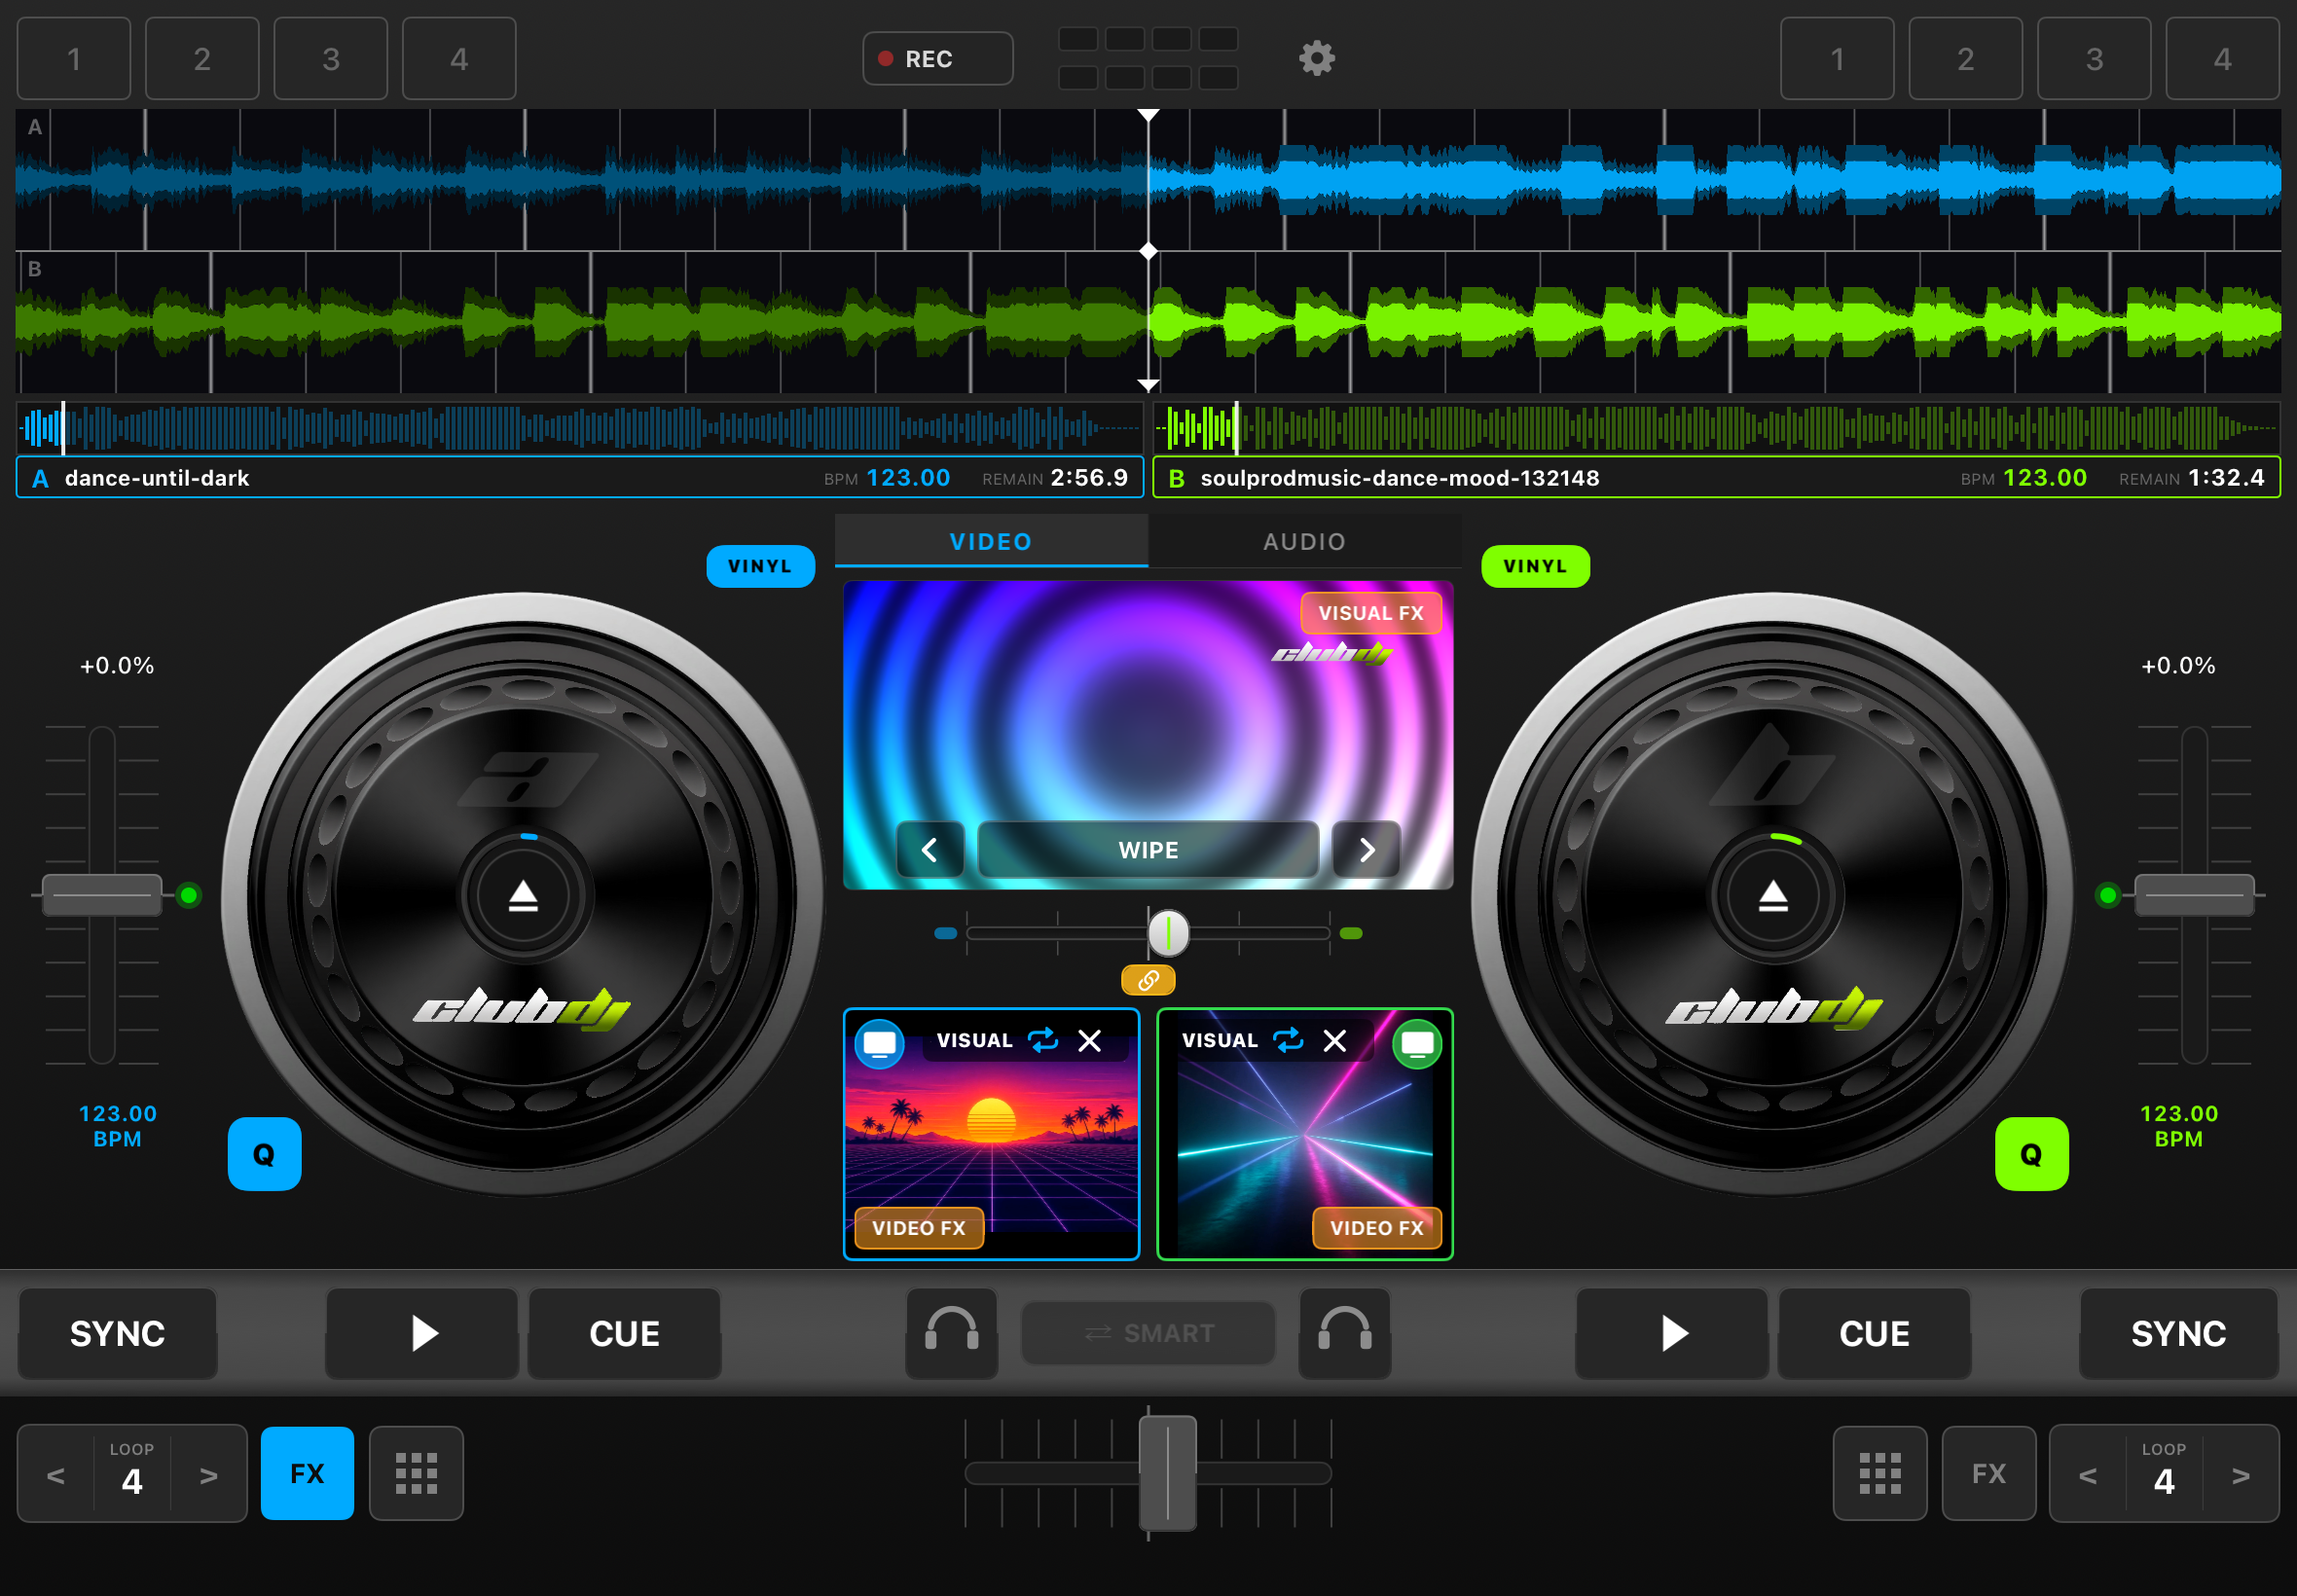
Task: Click deck A pitch fader handle
Action: tap(102, 895)
